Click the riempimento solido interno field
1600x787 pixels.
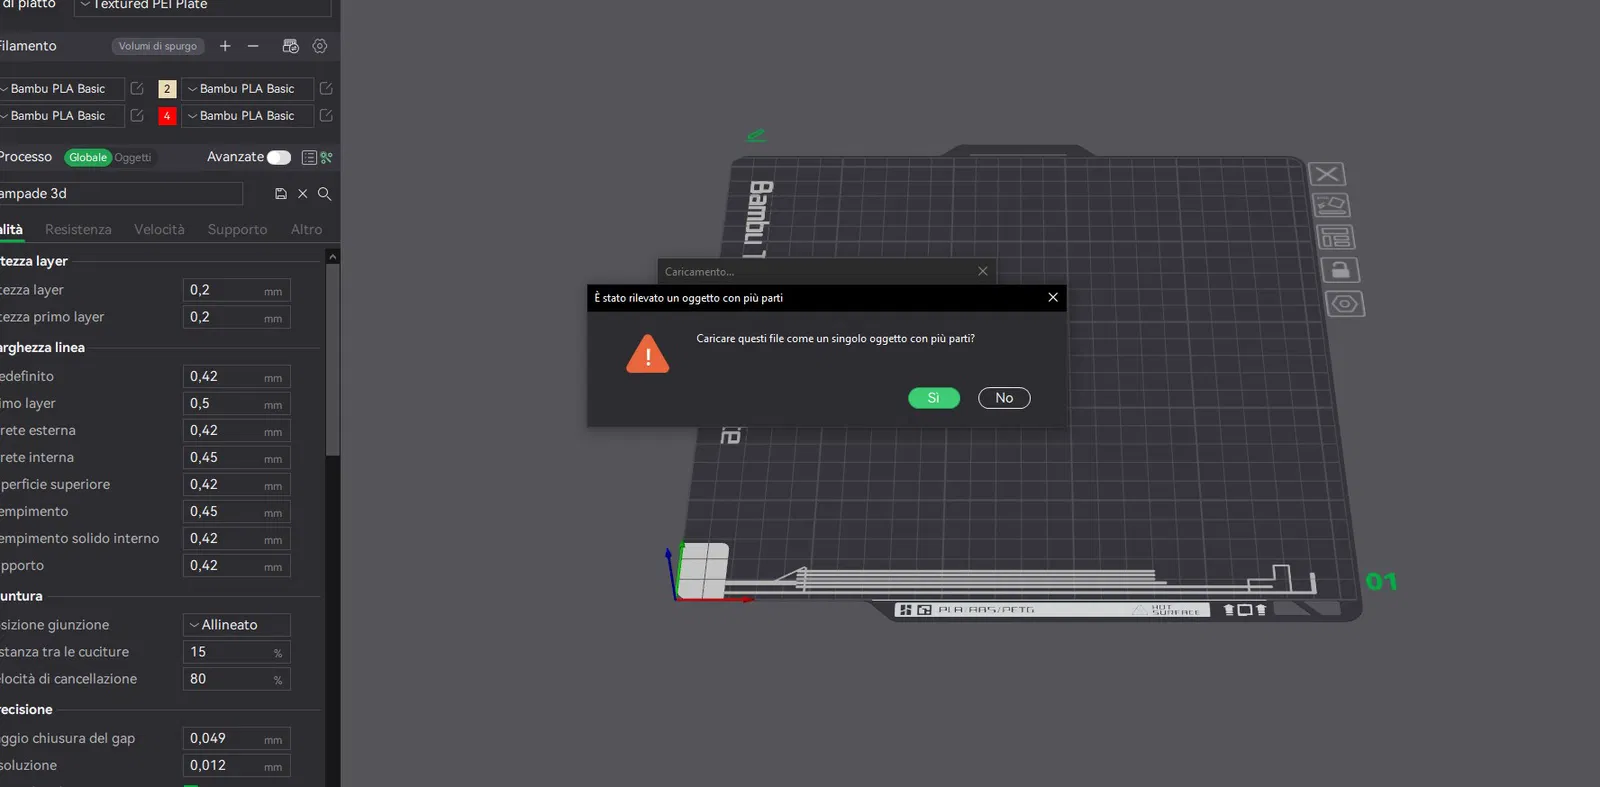[x=237, y=539]
